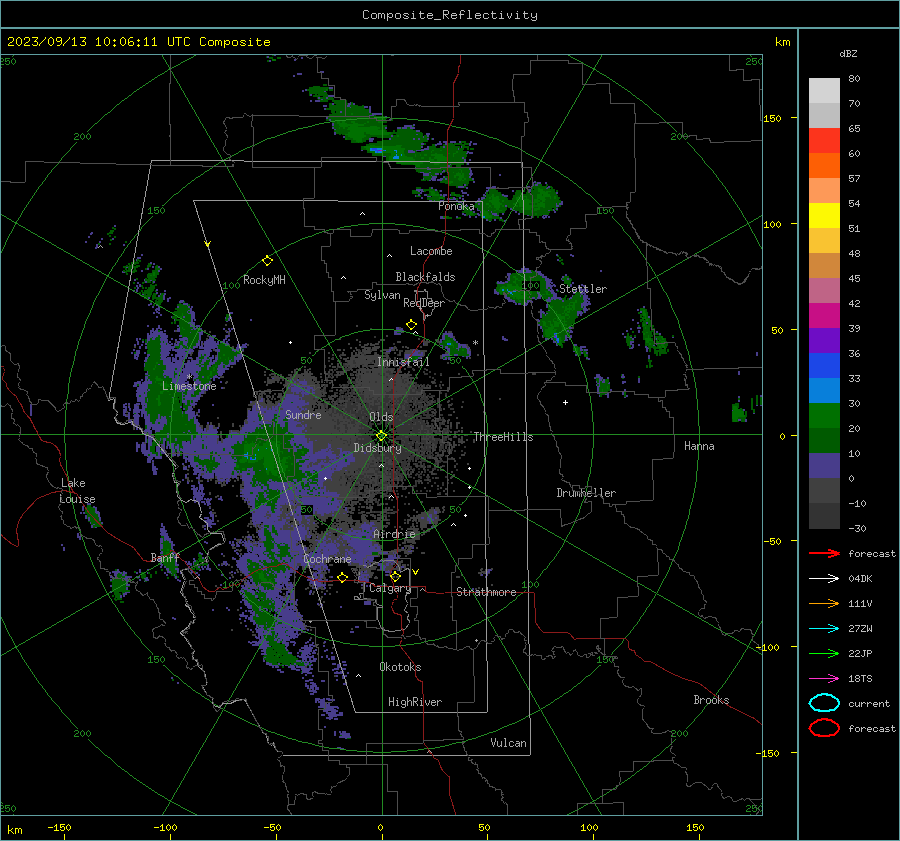Click the Stettler city label
Image resolution: width=900 pixels, height=841 pixels.
(x=583, y=289)
